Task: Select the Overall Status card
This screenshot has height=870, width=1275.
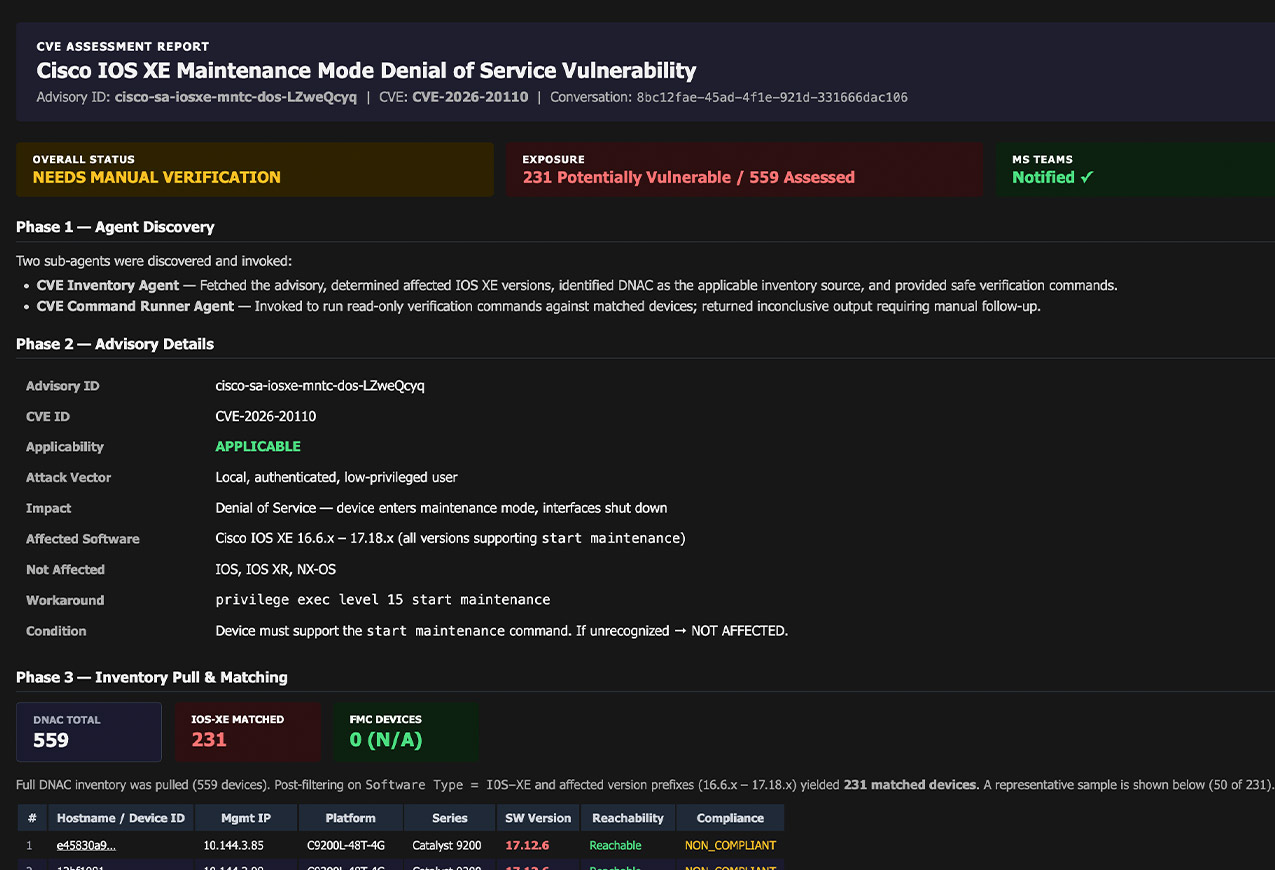Action: tap(255, 169)
